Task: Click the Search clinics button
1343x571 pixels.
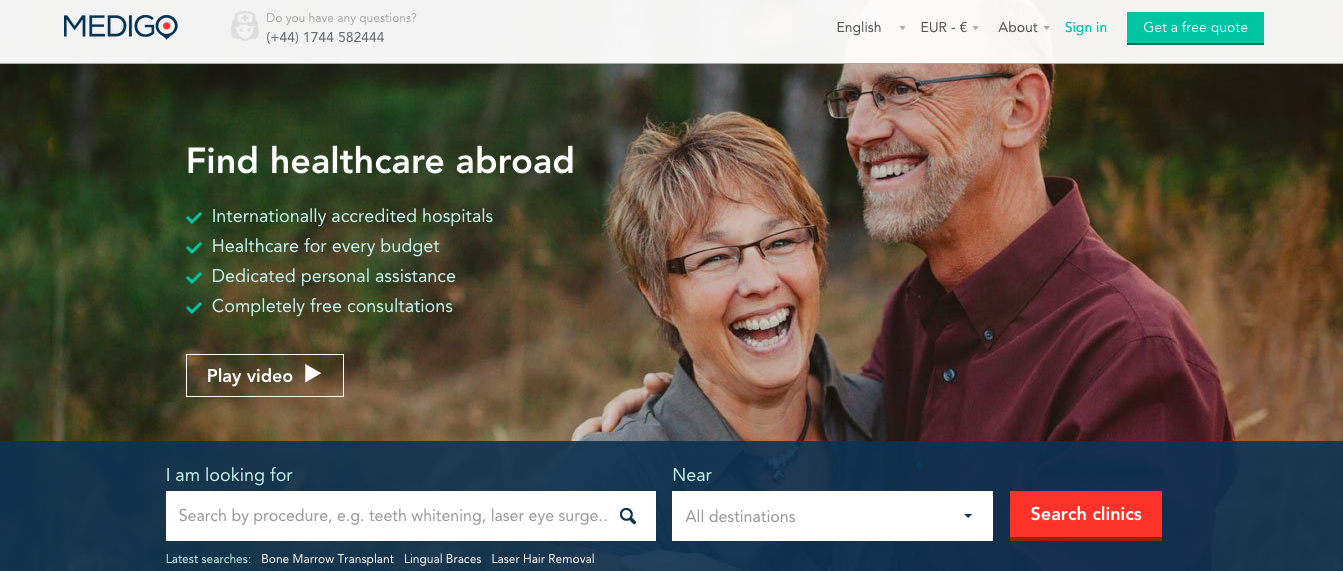Action: (x=1086, y=515)
